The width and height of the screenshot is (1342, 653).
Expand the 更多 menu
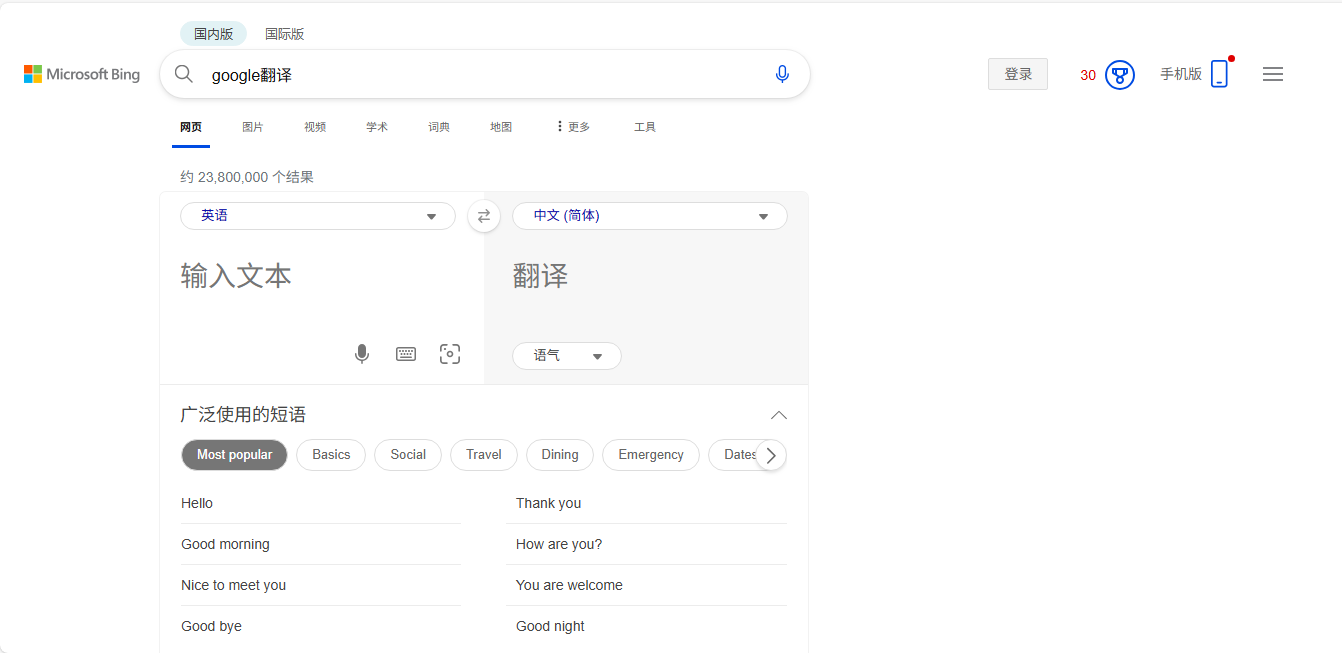(573, 127)
